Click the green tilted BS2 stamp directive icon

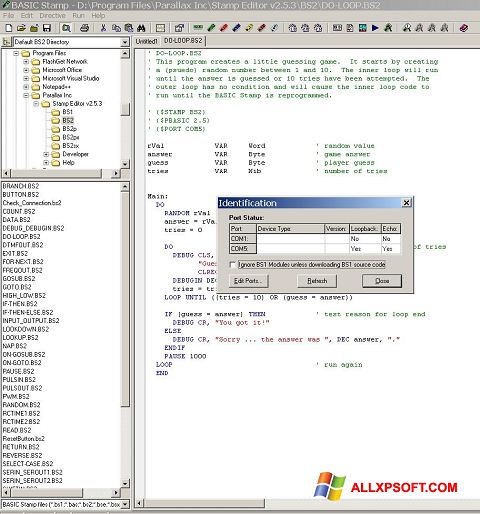click(x=211, y=28)
